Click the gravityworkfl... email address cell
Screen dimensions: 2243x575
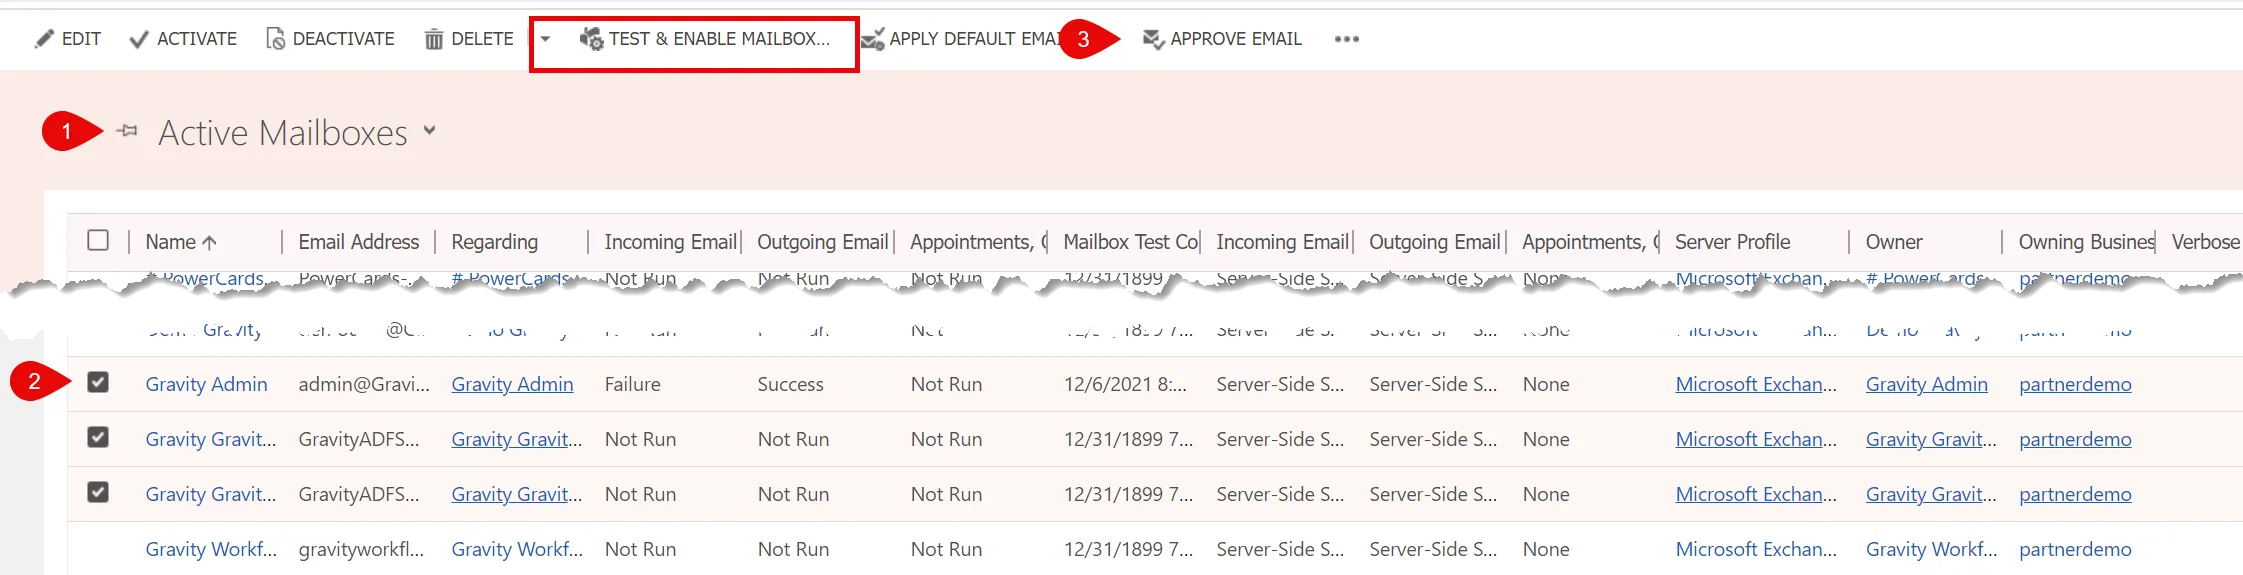(361, 549)
